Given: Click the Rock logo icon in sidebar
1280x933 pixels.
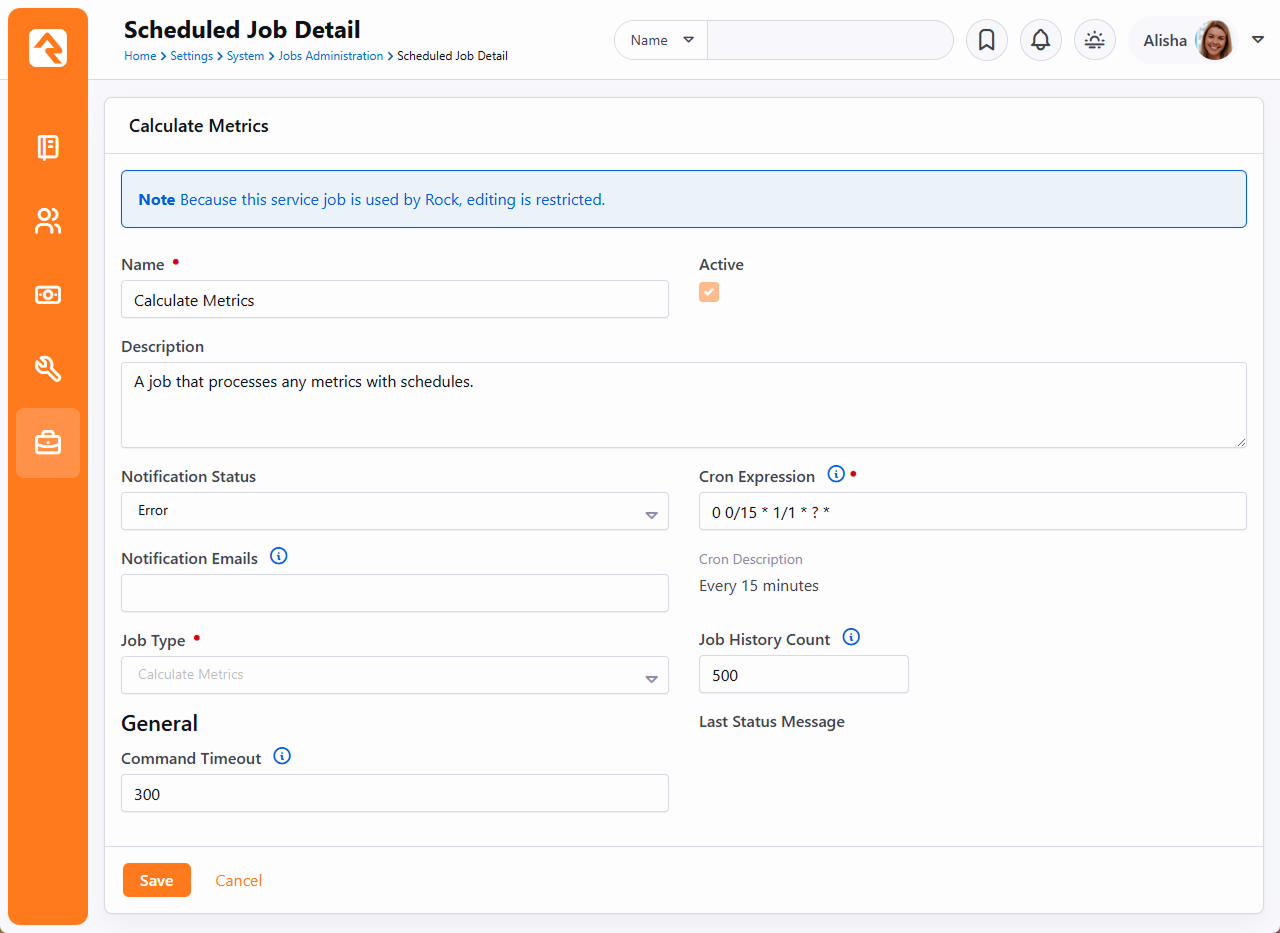Looking at the screenshot, I should coord(48,48).
